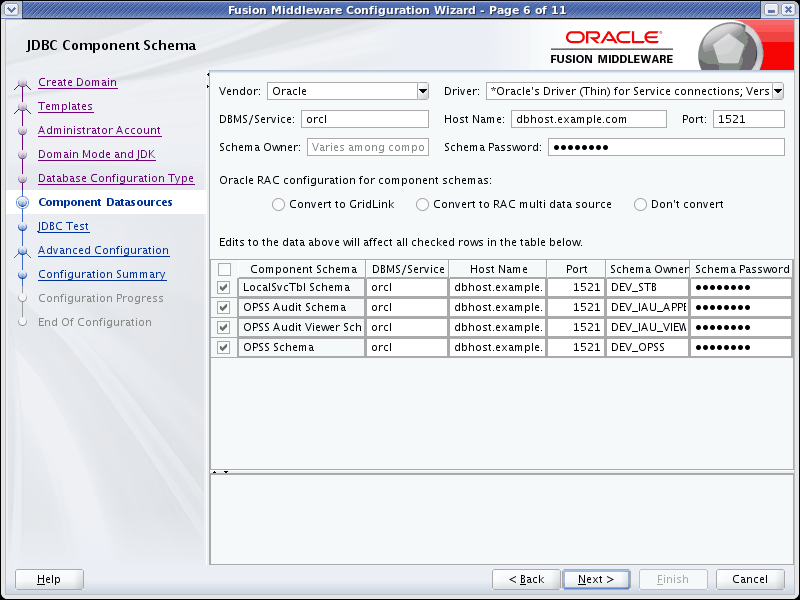The image size is (800, 600).
Task: Go to Configuration Summary step
Action: click(x=102, y=274)
